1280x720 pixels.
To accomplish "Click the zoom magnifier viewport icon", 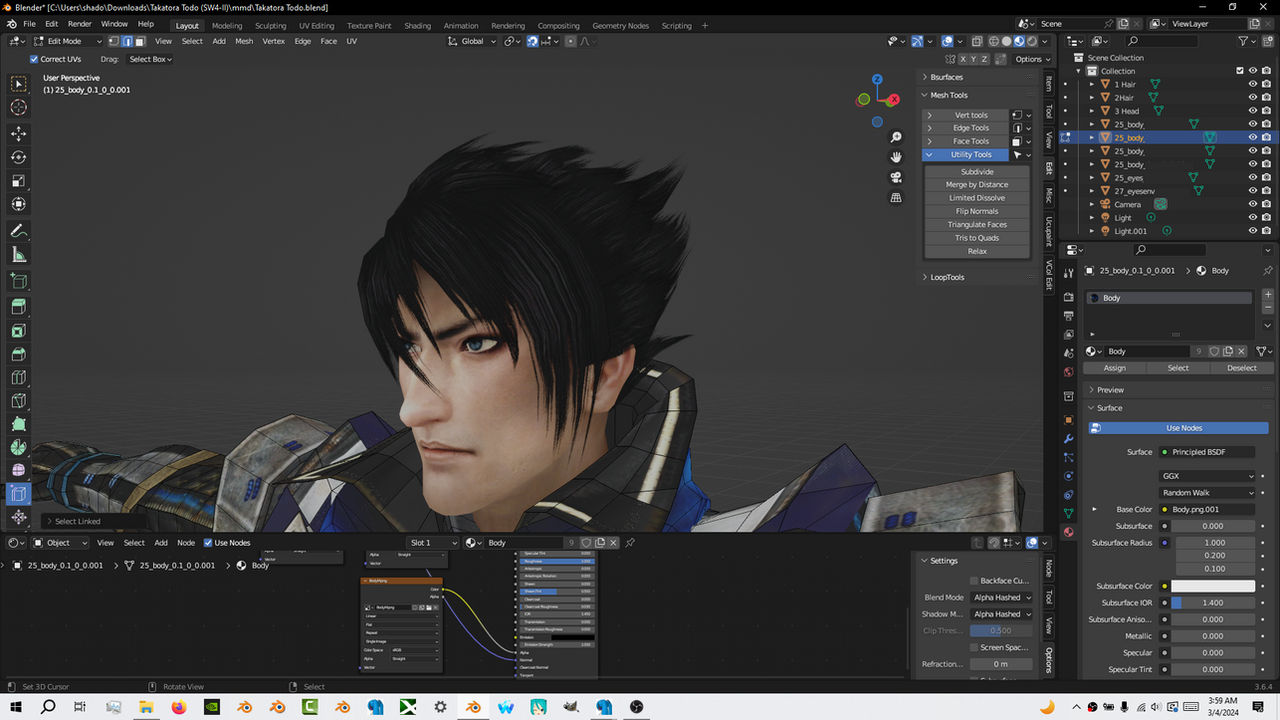I will [x=896, y=137].
